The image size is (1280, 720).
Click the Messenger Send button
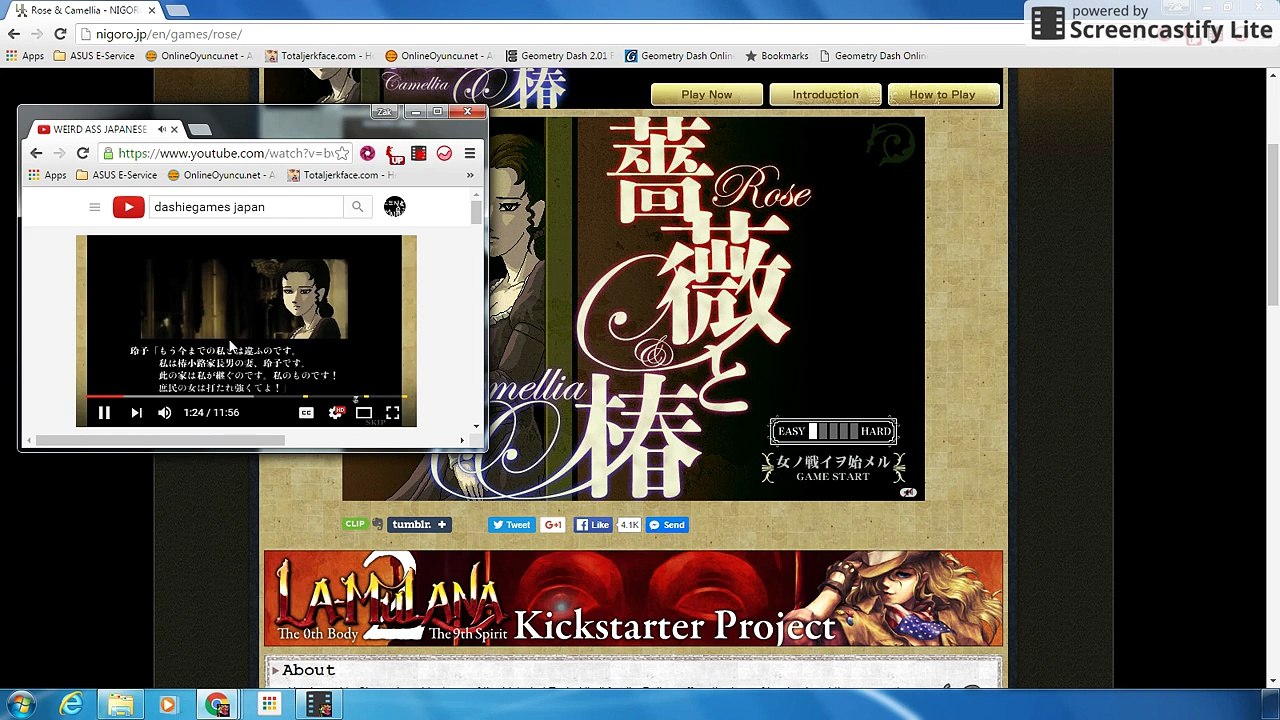667,524
